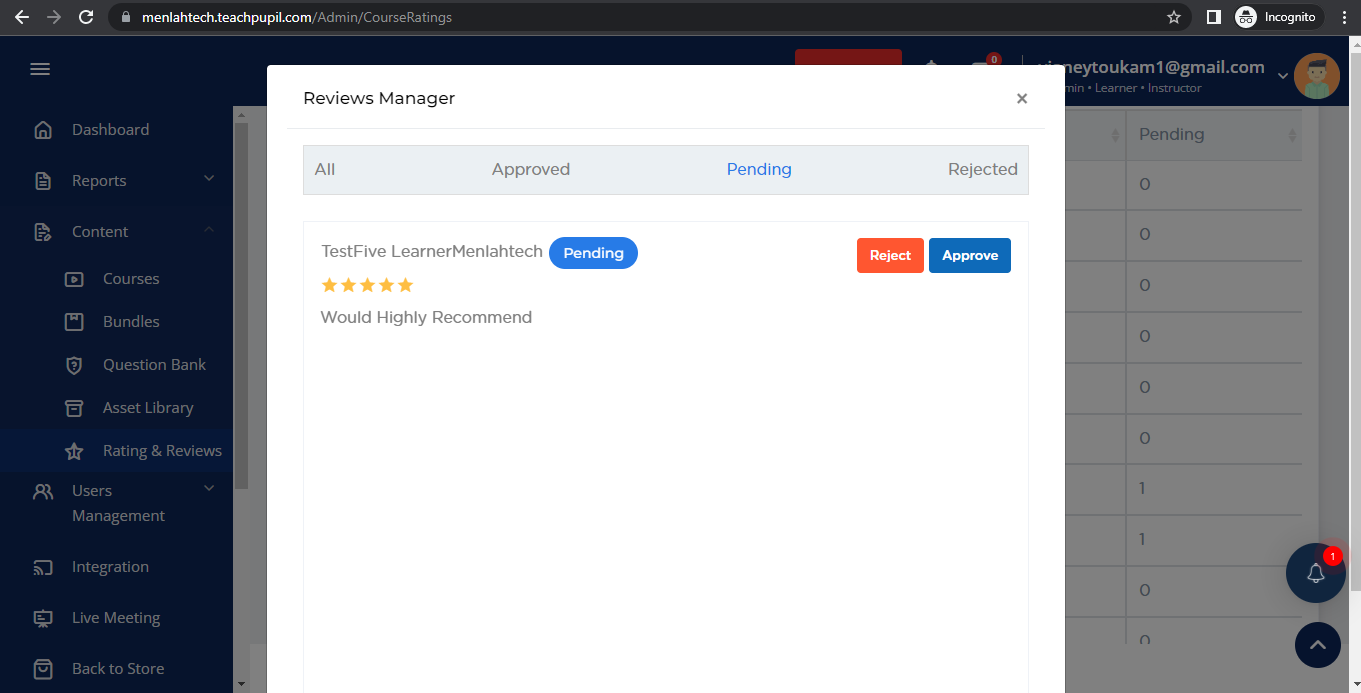
Task: Click the notification bell floating button
Action: pyautogui.click(x=1315, y=573)
